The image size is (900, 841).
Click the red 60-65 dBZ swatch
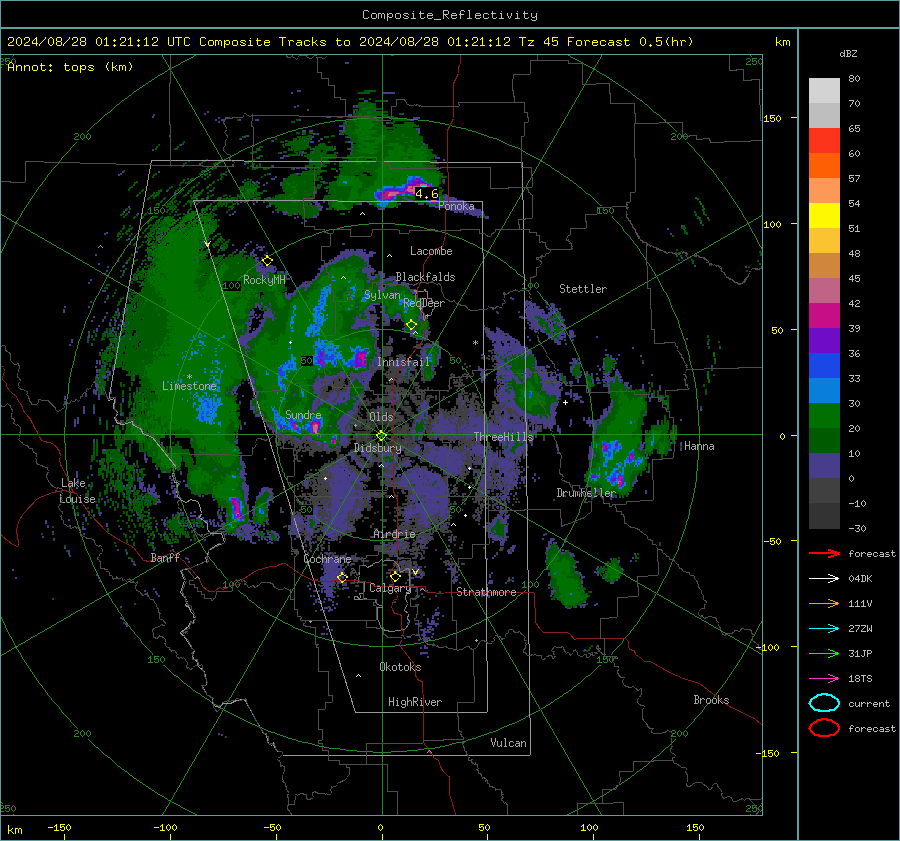(824, 141)
